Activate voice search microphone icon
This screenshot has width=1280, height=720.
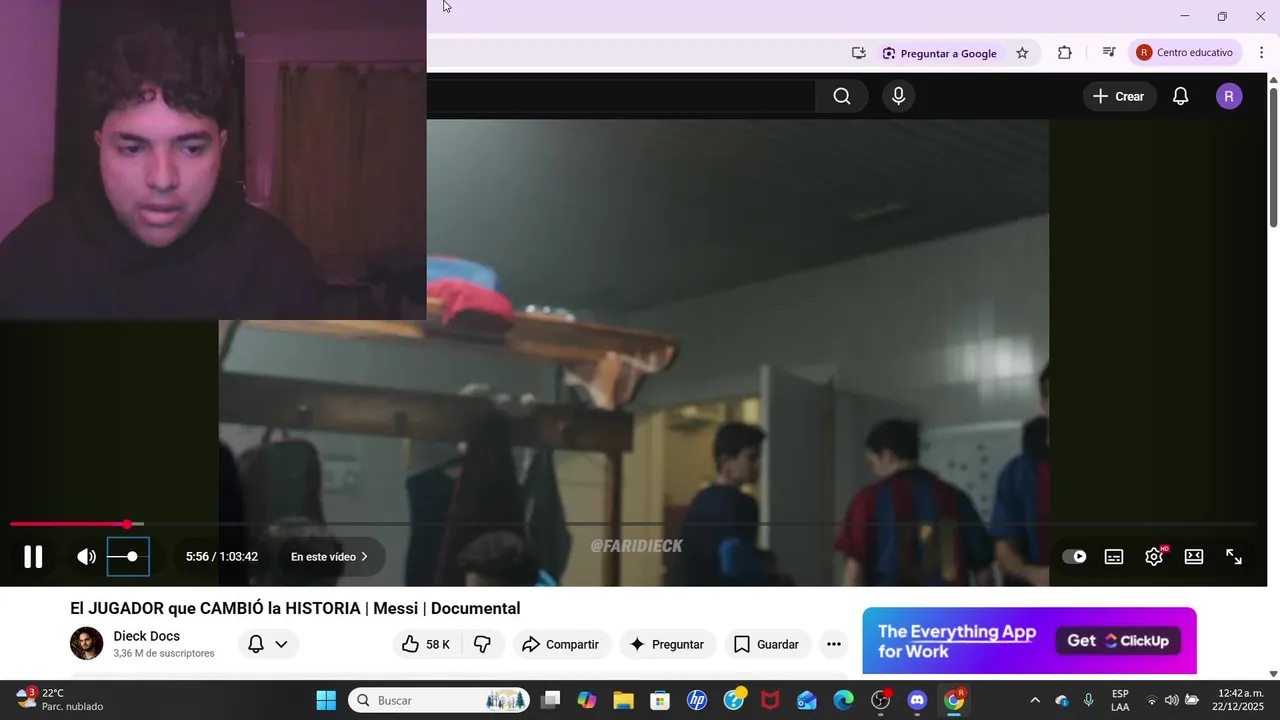point(898,96)
